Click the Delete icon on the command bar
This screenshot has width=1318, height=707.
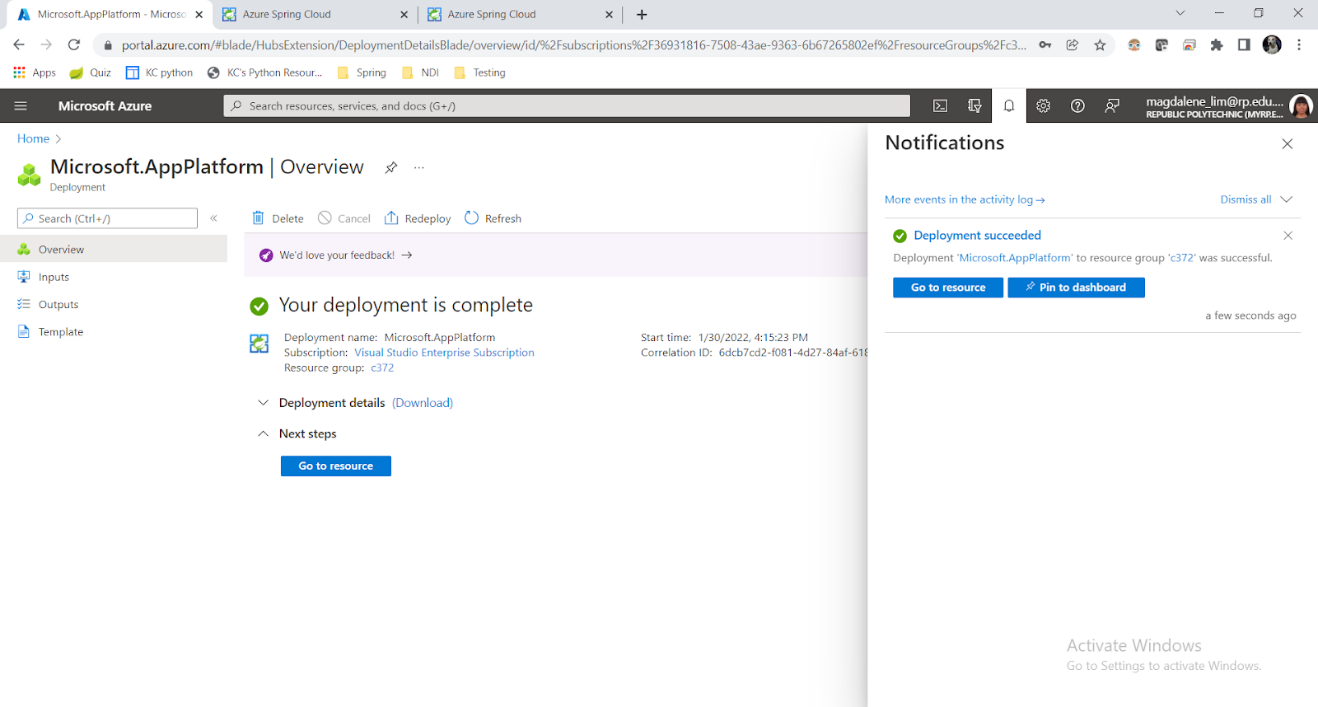[x=277, y=218]
